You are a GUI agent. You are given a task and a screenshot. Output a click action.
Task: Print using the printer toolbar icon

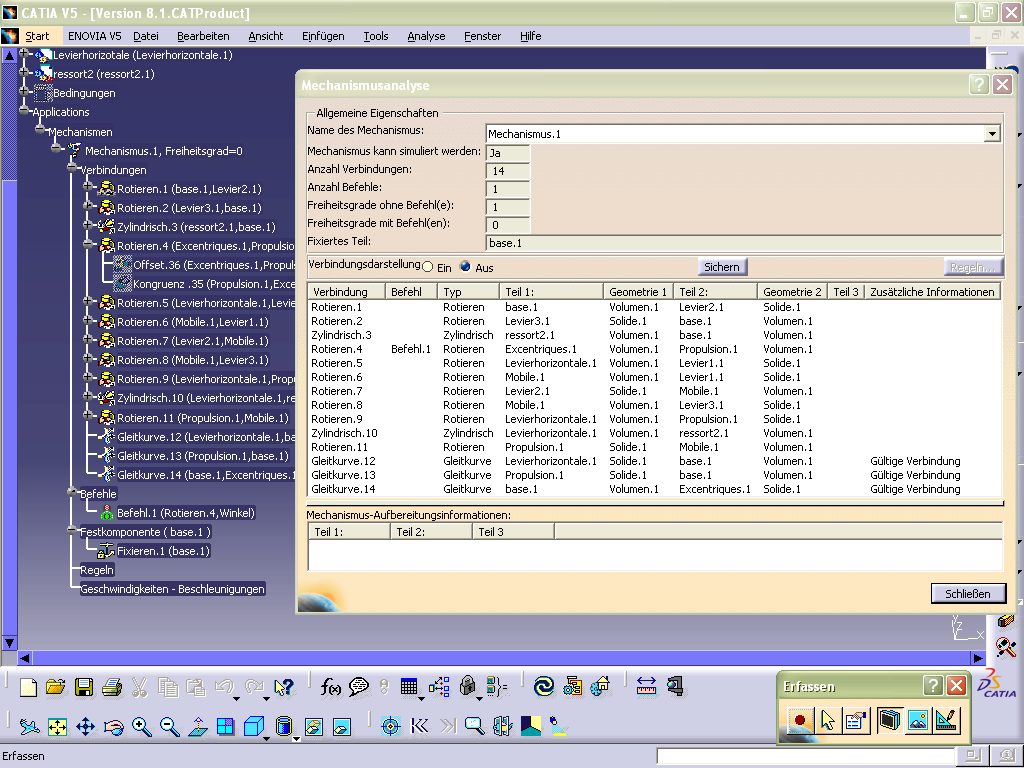112,687
